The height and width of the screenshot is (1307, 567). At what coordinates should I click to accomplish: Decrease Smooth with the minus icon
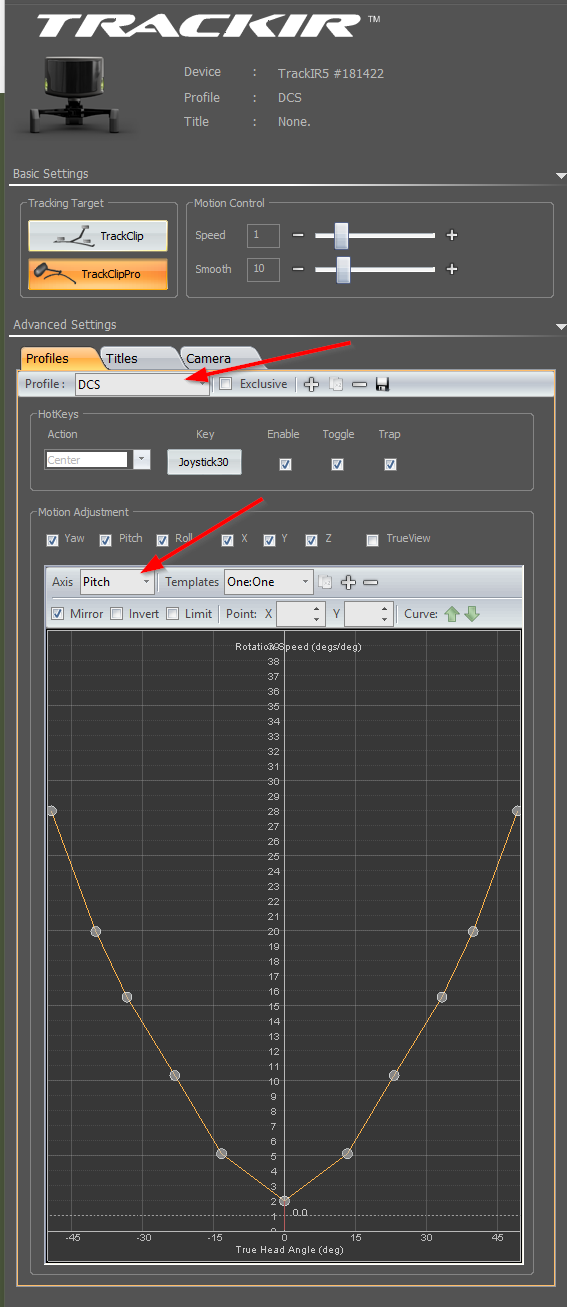298,269
